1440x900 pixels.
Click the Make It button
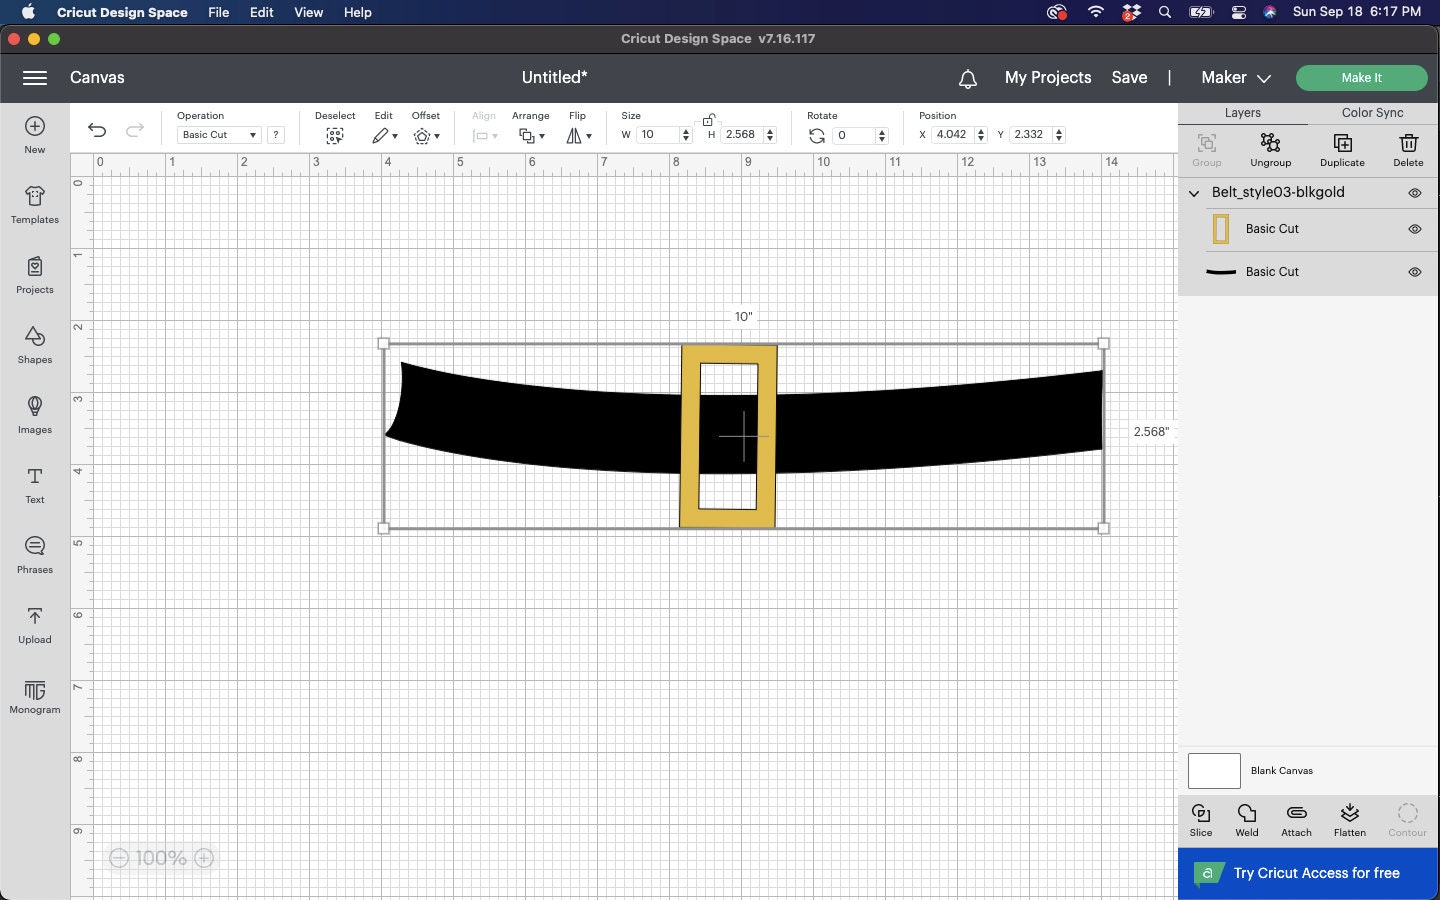1361,77
